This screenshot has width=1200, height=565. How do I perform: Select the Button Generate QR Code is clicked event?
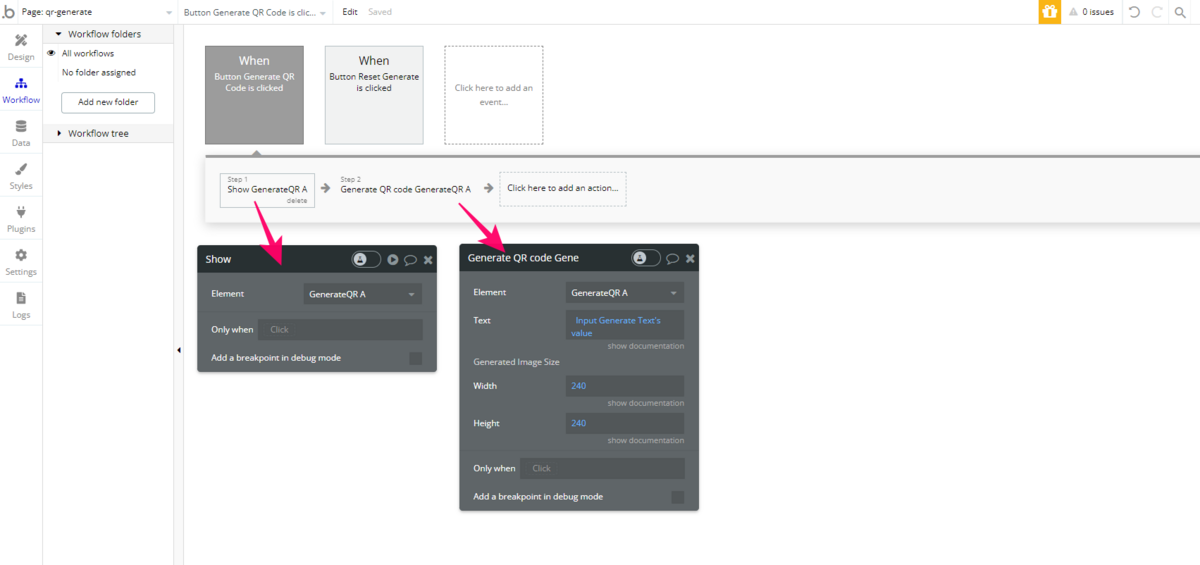(x=254, y=95)
